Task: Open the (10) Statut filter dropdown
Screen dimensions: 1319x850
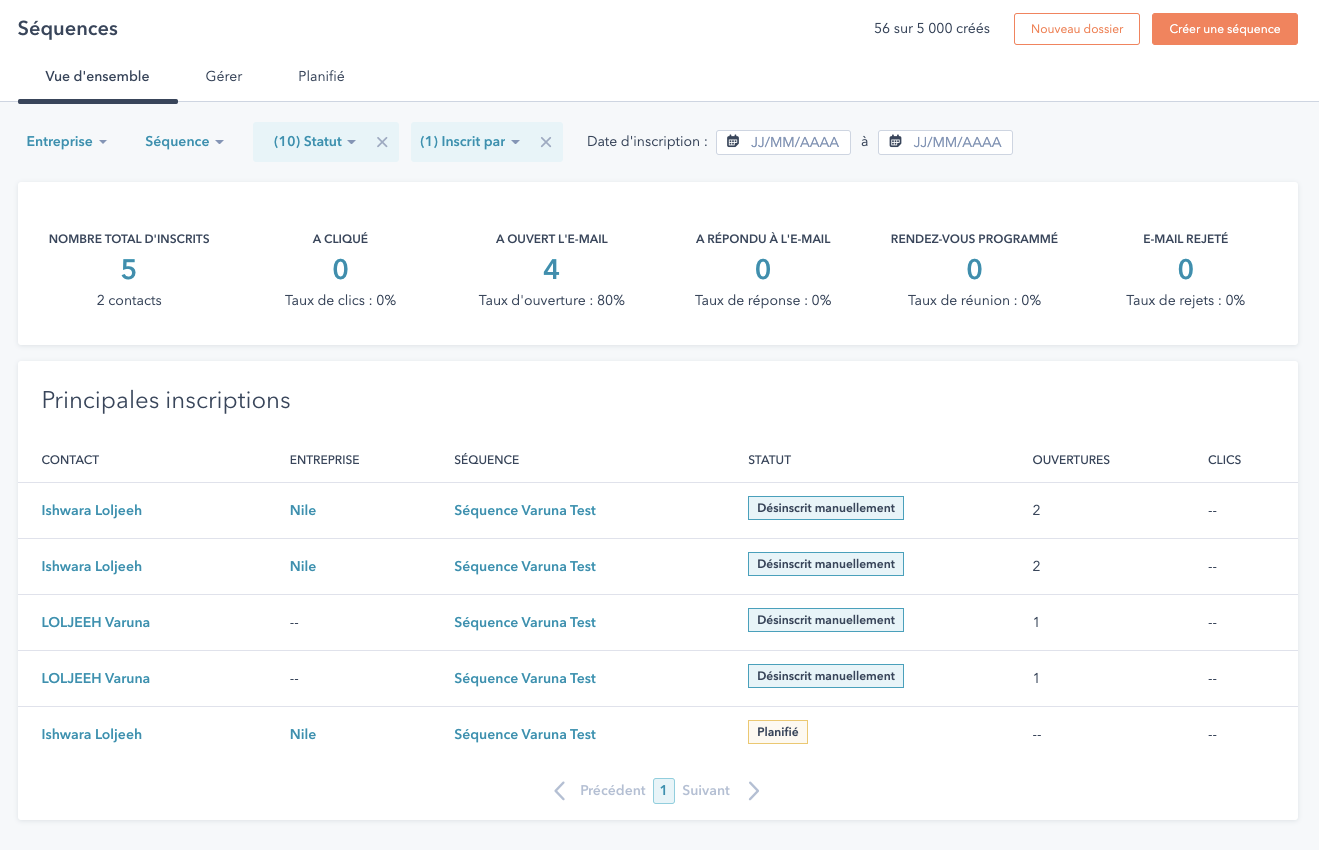Action: [314, 142]
